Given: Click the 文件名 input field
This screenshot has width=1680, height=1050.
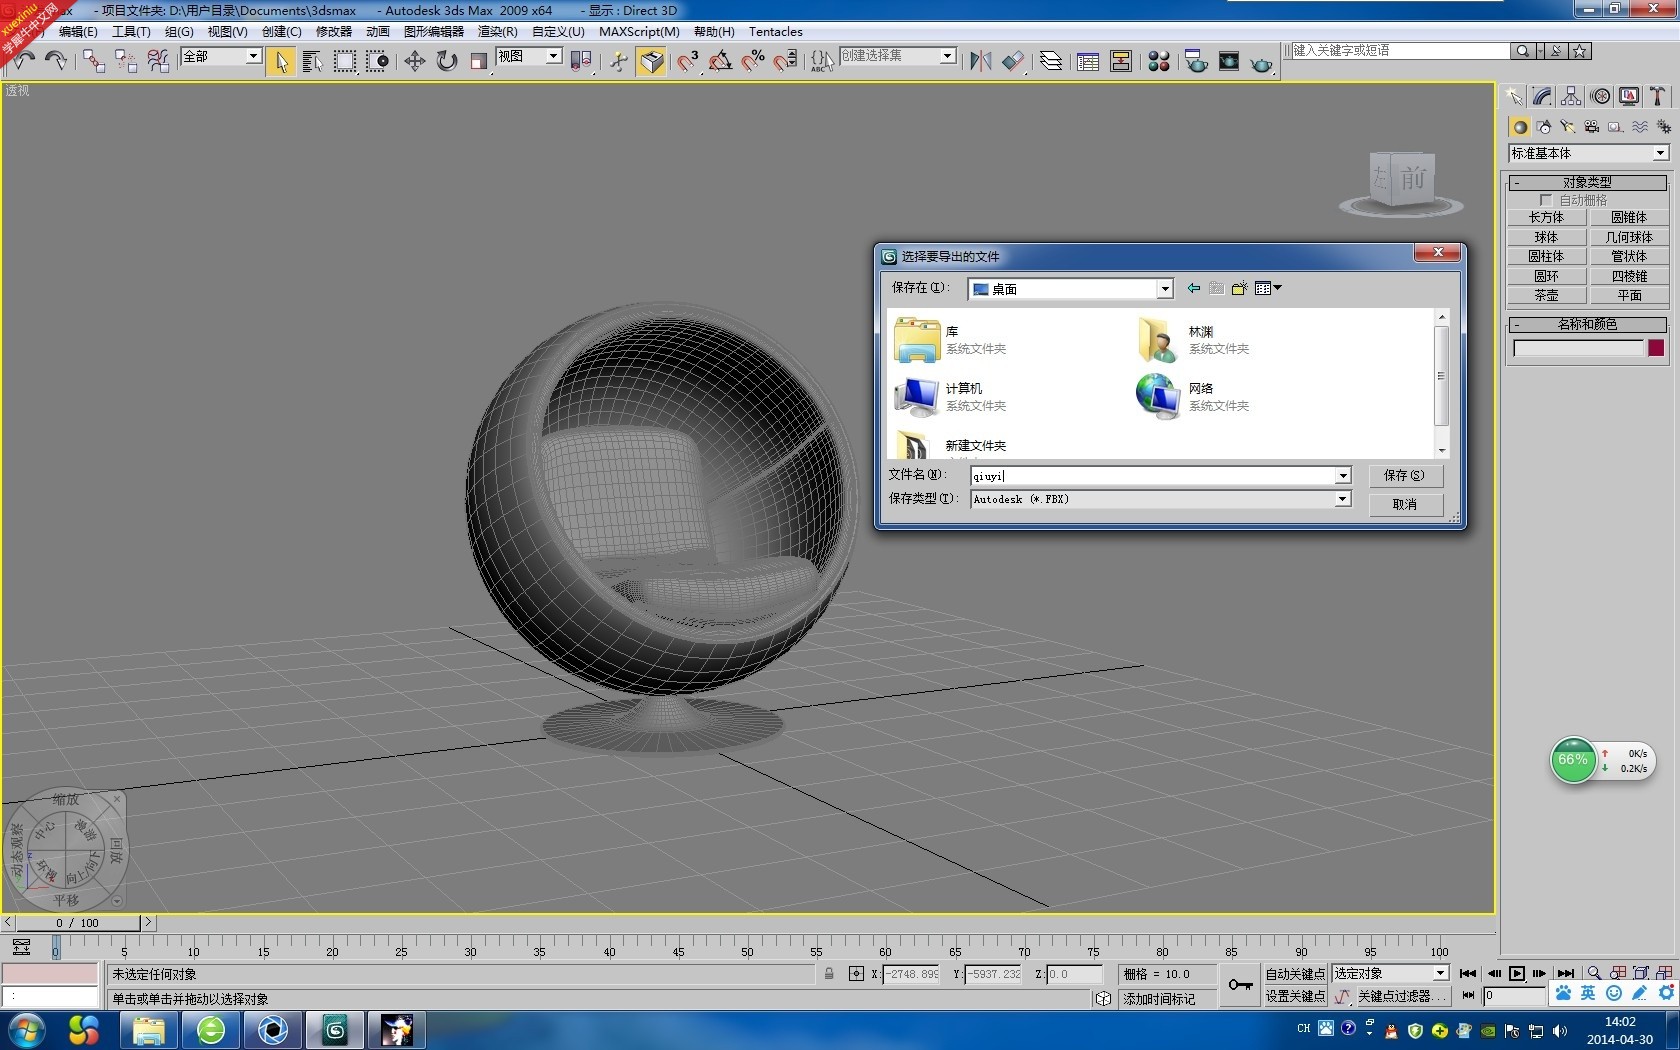Looking at the screenshot, I should (1153, 476).
